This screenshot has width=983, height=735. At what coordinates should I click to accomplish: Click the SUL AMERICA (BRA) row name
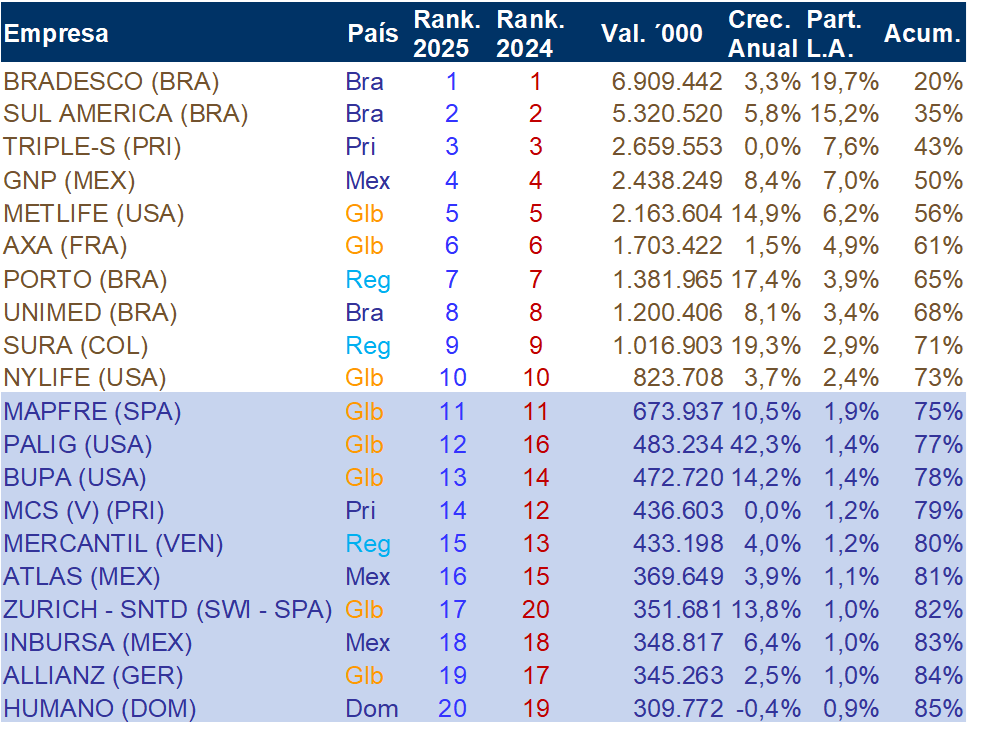tap(126, 114)
